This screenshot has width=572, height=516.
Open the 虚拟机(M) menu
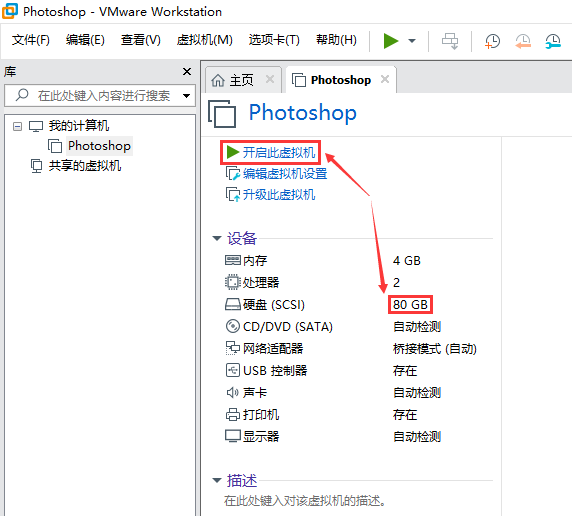[205, 40]
